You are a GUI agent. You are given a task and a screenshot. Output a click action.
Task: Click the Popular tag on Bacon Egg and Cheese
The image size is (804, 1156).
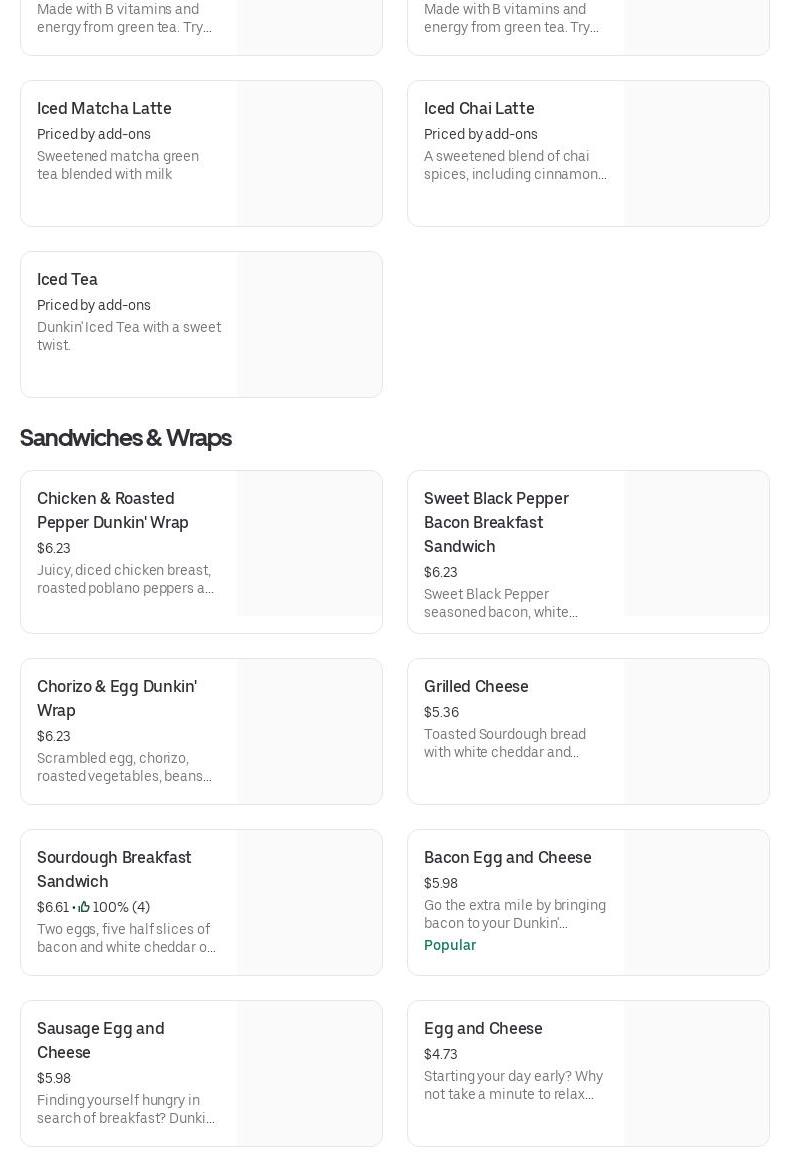pyautogui.click(x=450, y=945)
